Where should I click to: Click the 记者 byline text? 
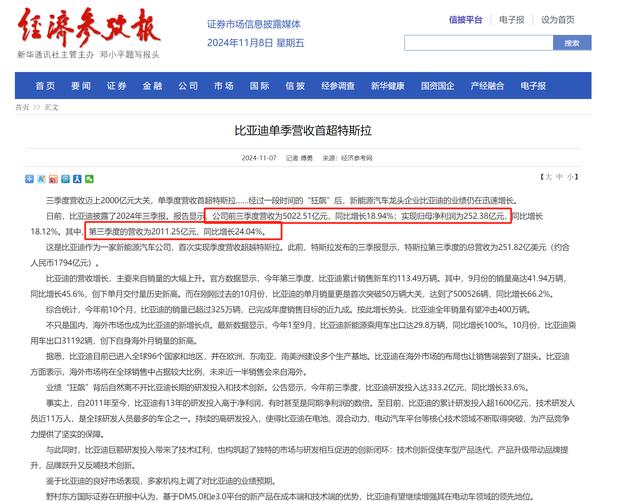pos(299,158)
